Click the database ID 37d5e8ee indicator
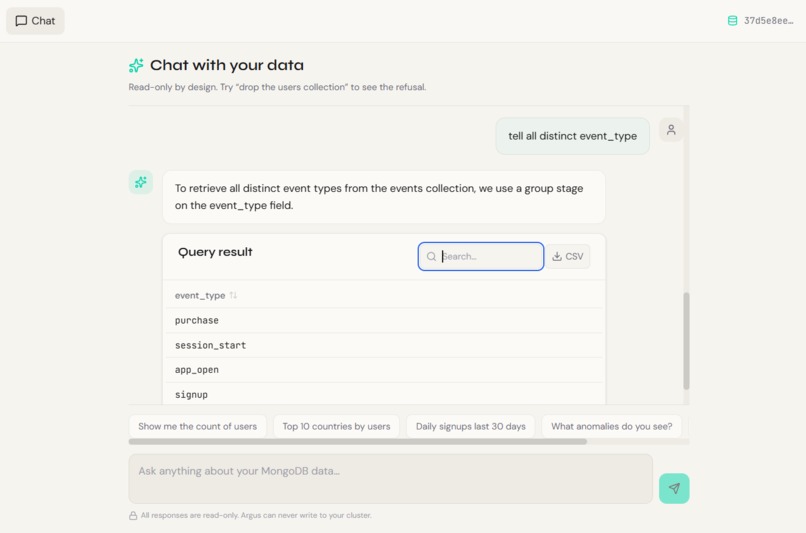The width and height of the screenshot is (806, 533). pos(760,21)
